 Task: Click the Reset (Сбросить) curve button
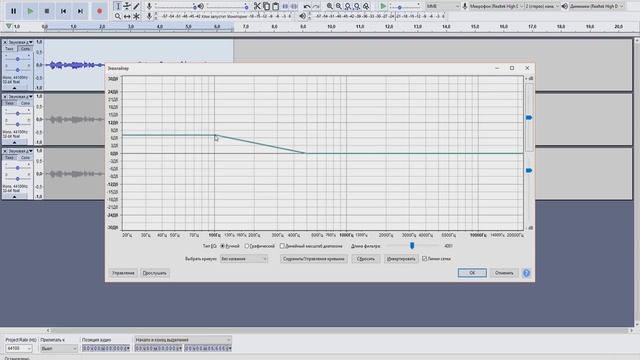pyautogui.click(x=365, y=259)
